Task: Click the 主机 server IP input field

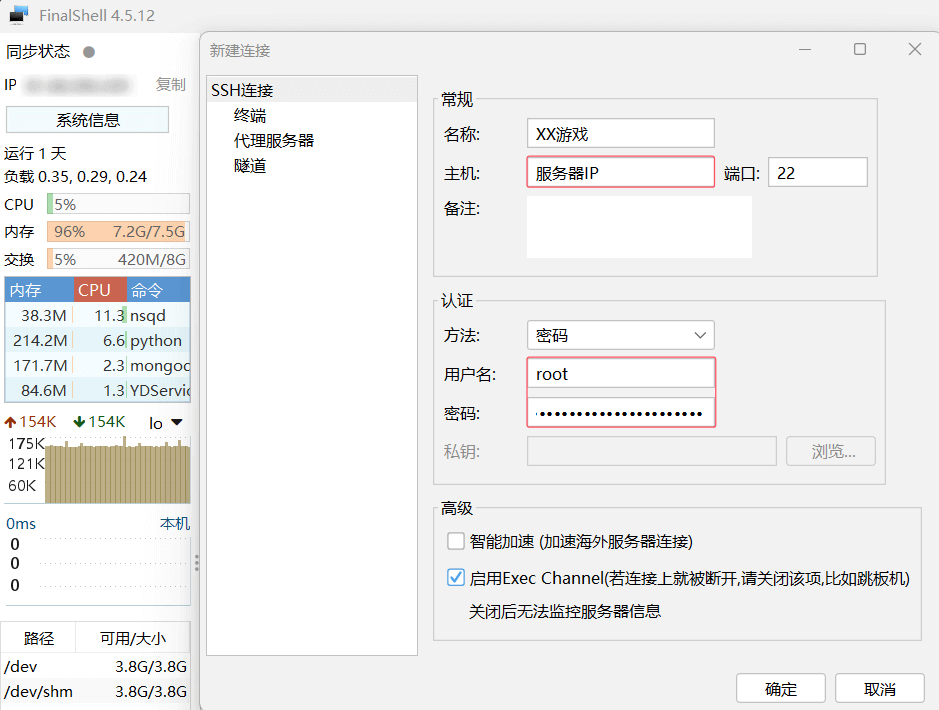Action: click(x=620, y=173)
